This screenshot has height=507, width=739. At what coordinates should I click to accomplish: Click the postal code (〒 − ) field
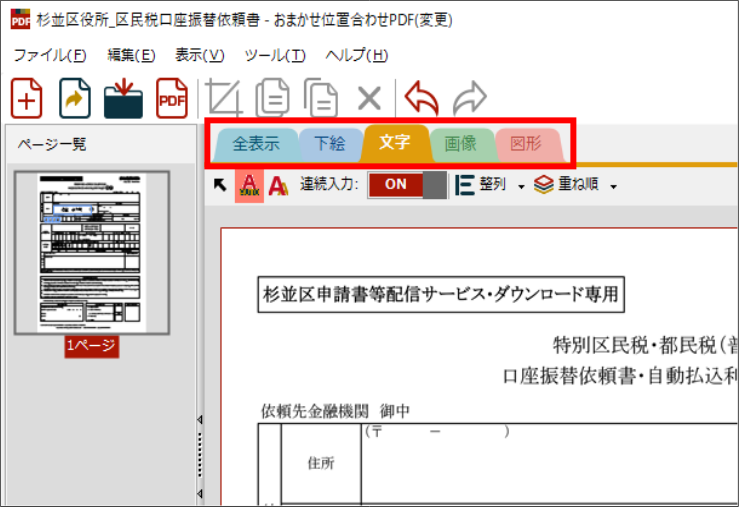click(x=437, y=431)
